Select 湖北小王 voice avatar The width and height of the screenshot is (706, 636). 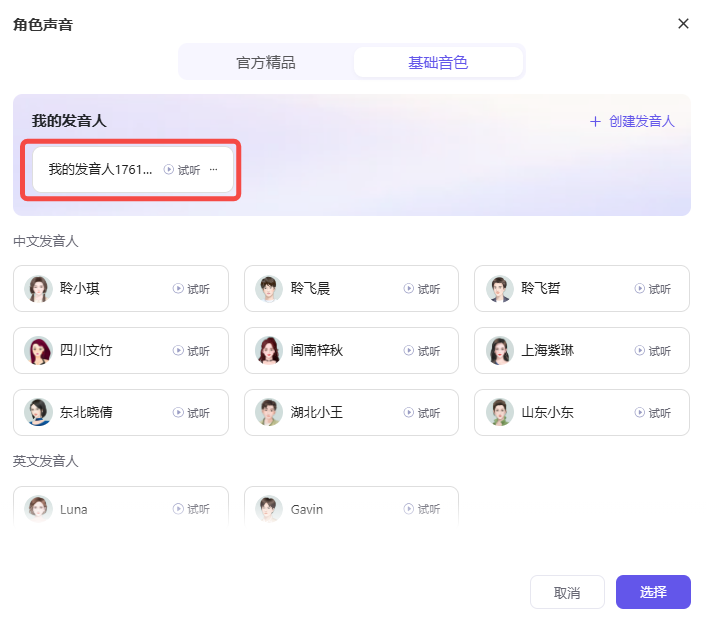(x=269, y=412)
